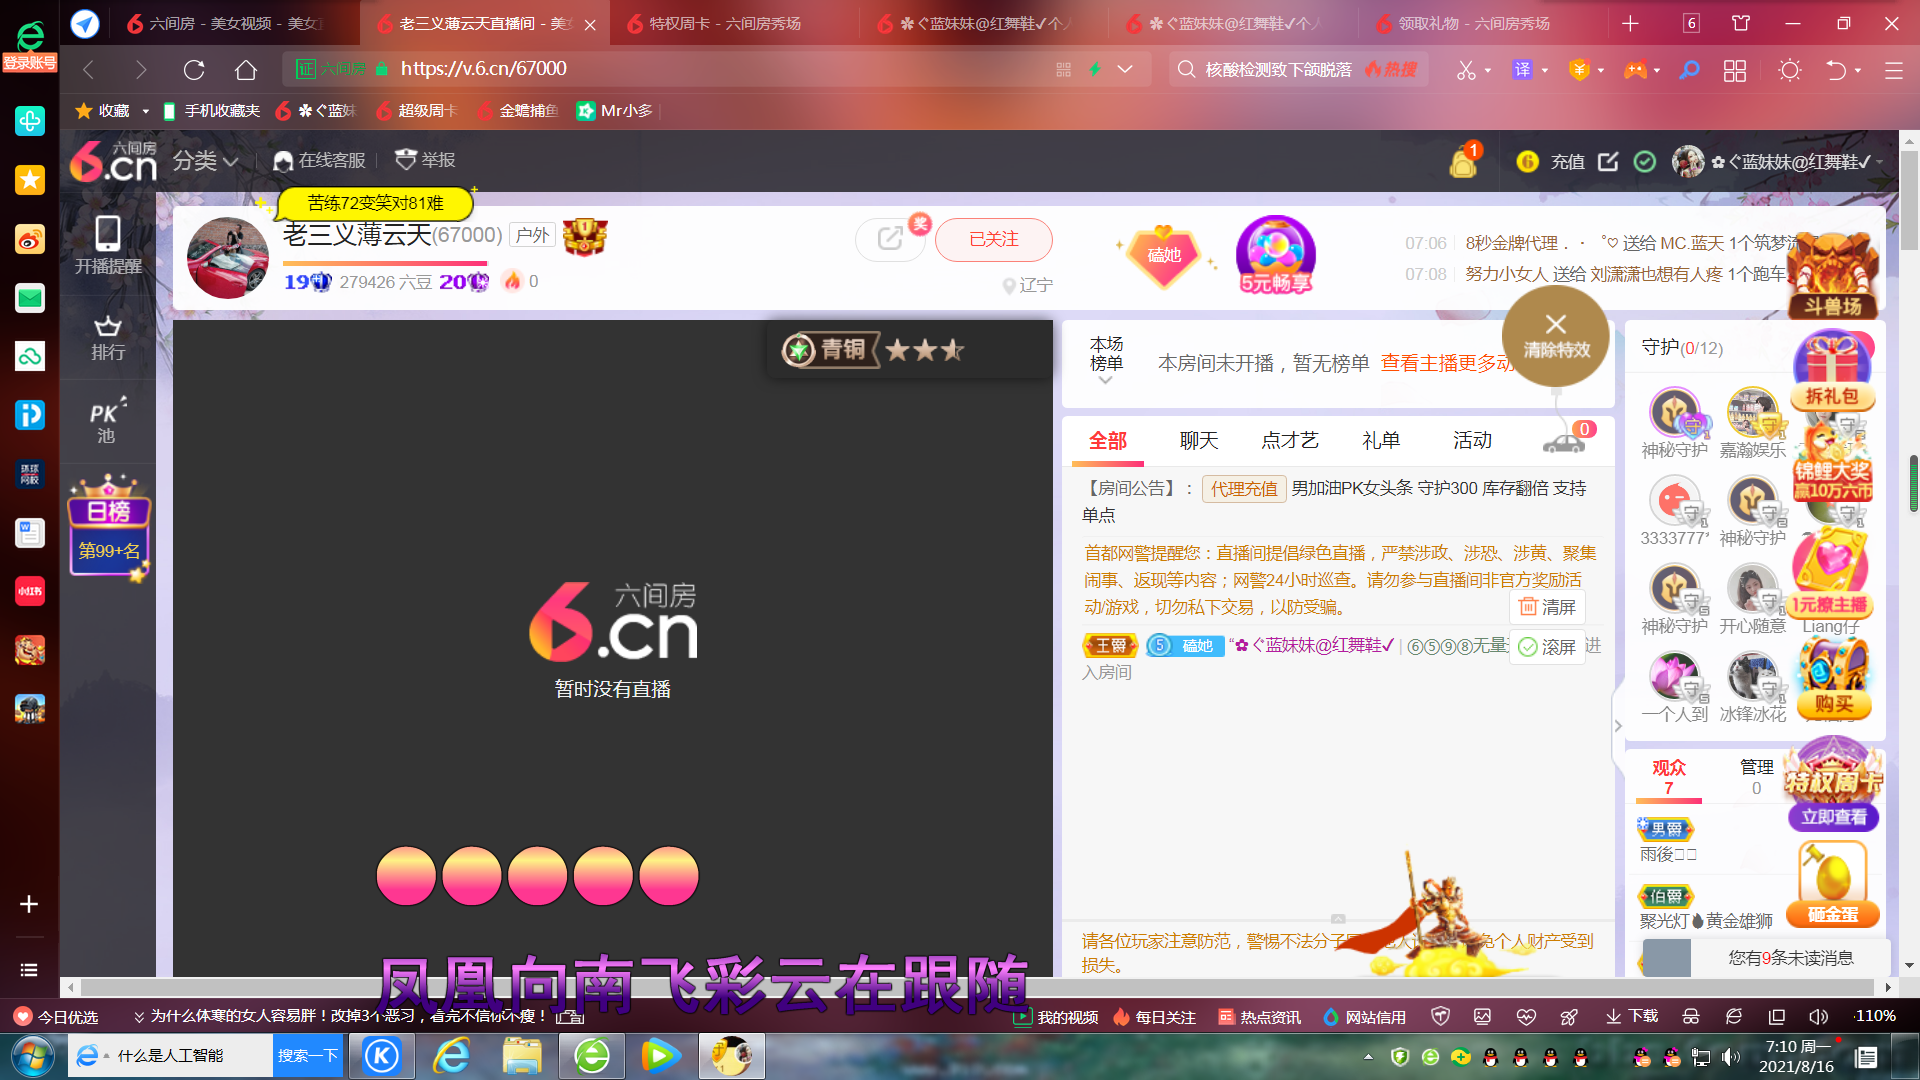Switch to the 聊天 tab
1920x1080 pixels.
1199,441
